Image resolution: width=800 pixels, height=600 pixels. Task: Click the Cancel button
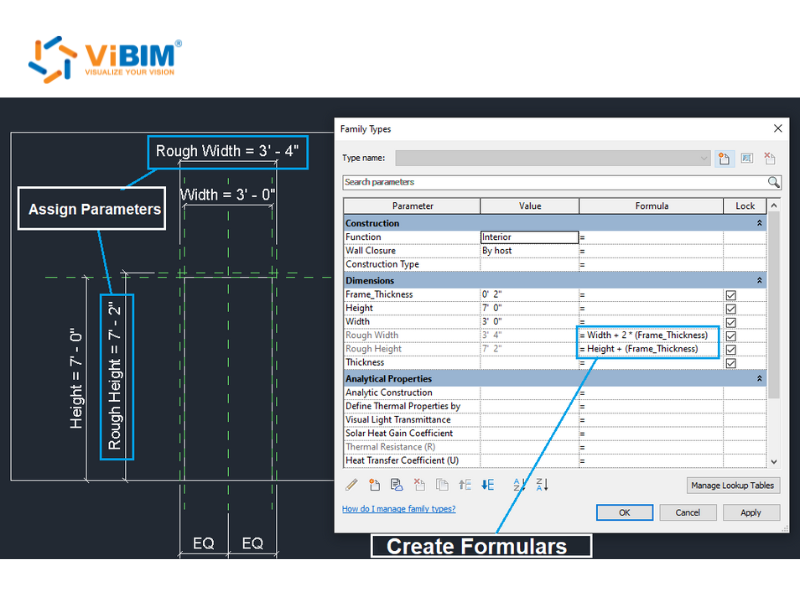coord(688,513)
